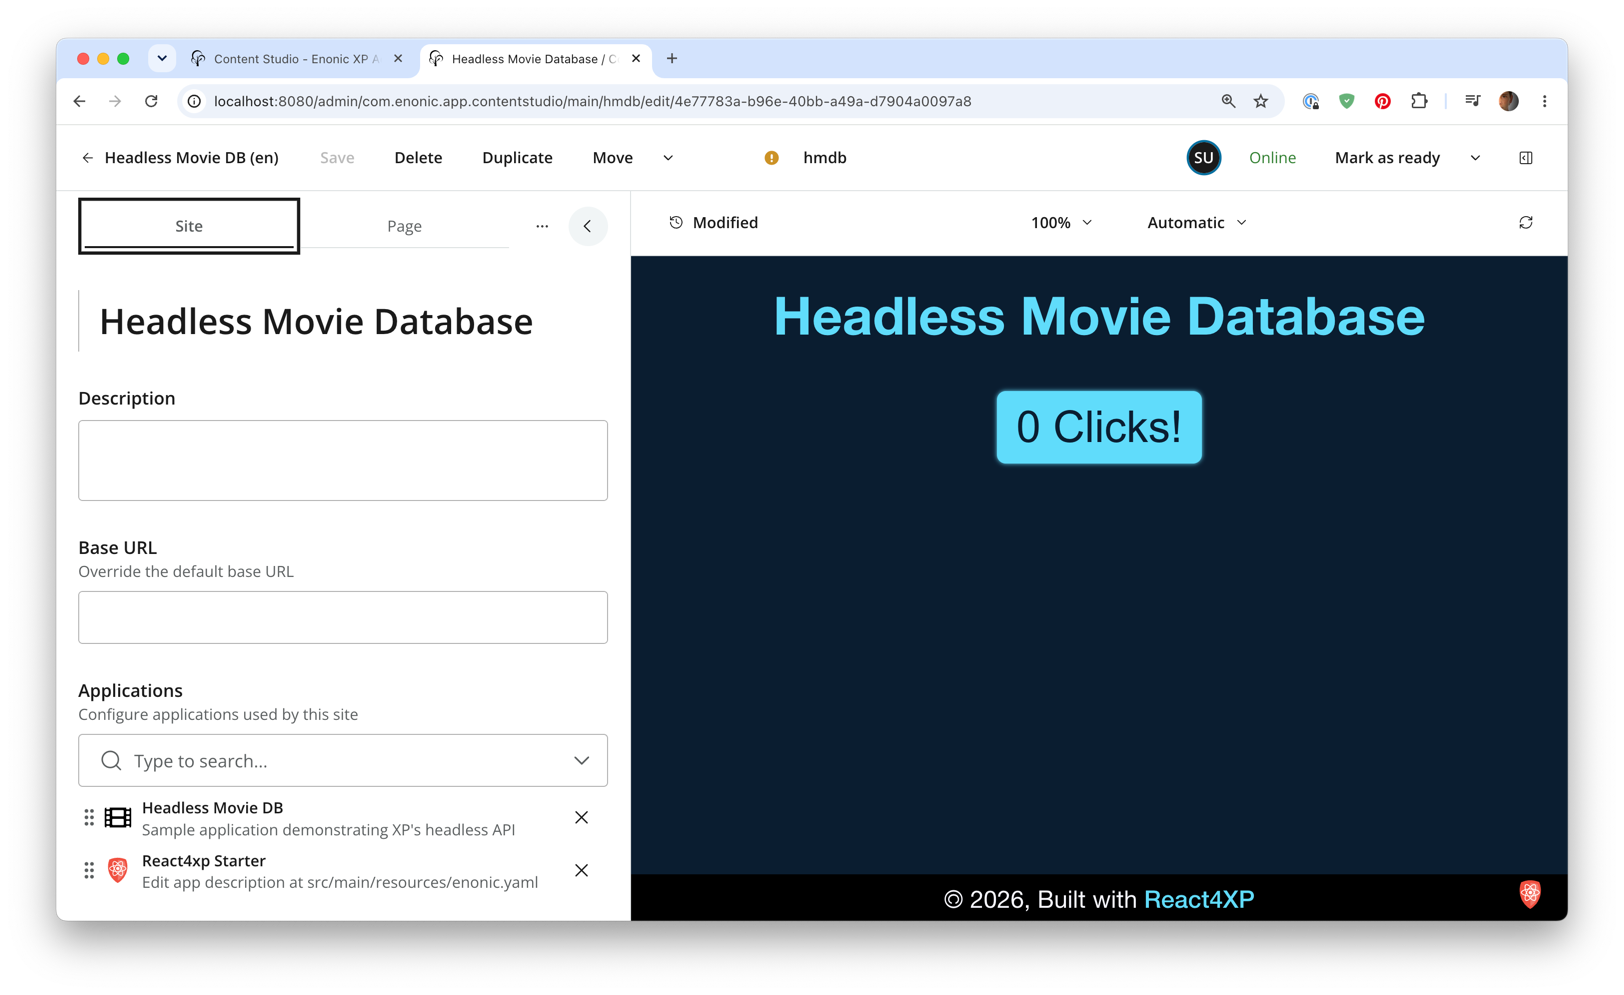Open the media control icon in the Chrome toolbar
This screenshot has height=995, width=1624.
[x=1472, y=101]
